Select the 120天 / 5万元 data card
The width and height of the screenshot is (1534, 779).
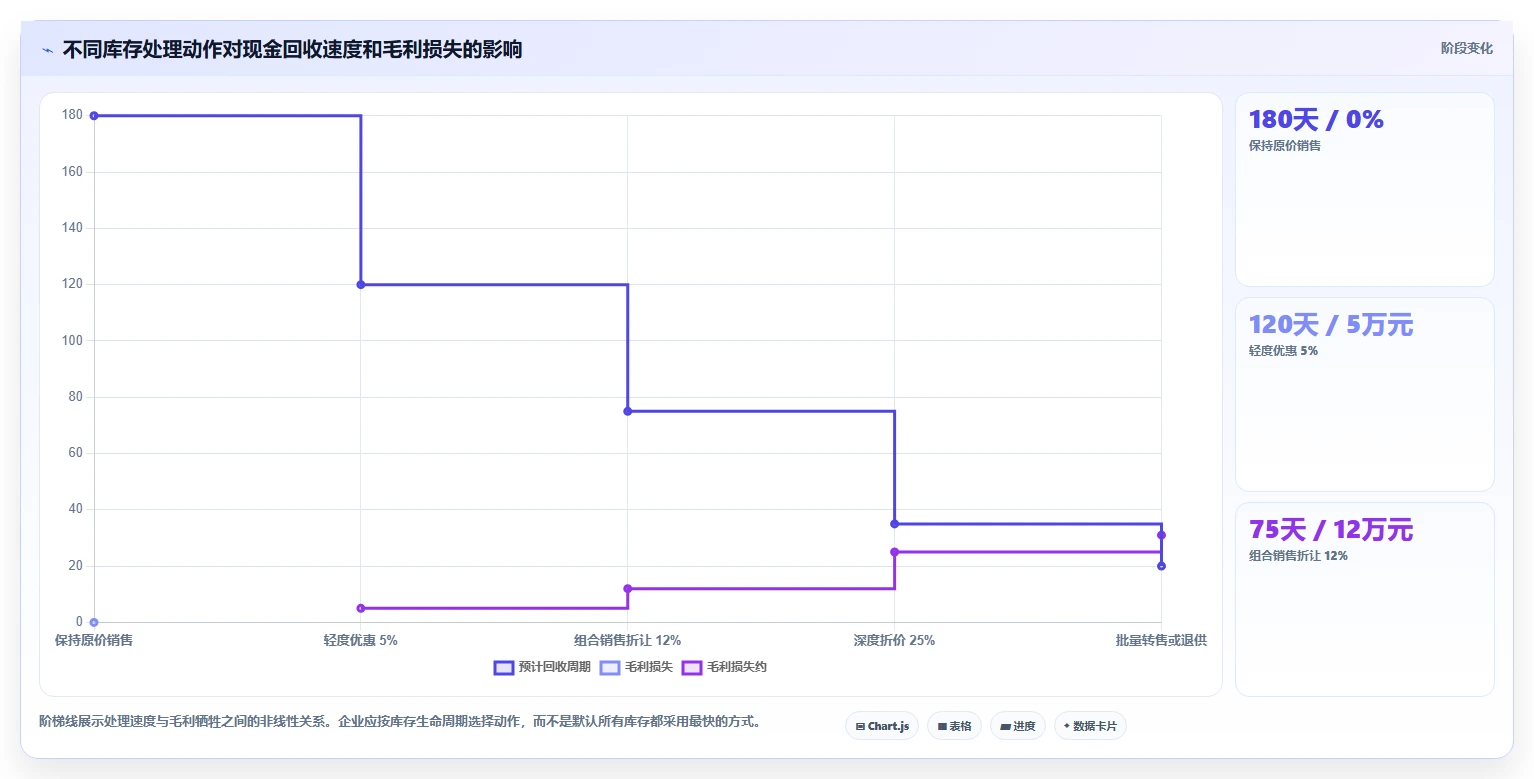pos(1364,394)
